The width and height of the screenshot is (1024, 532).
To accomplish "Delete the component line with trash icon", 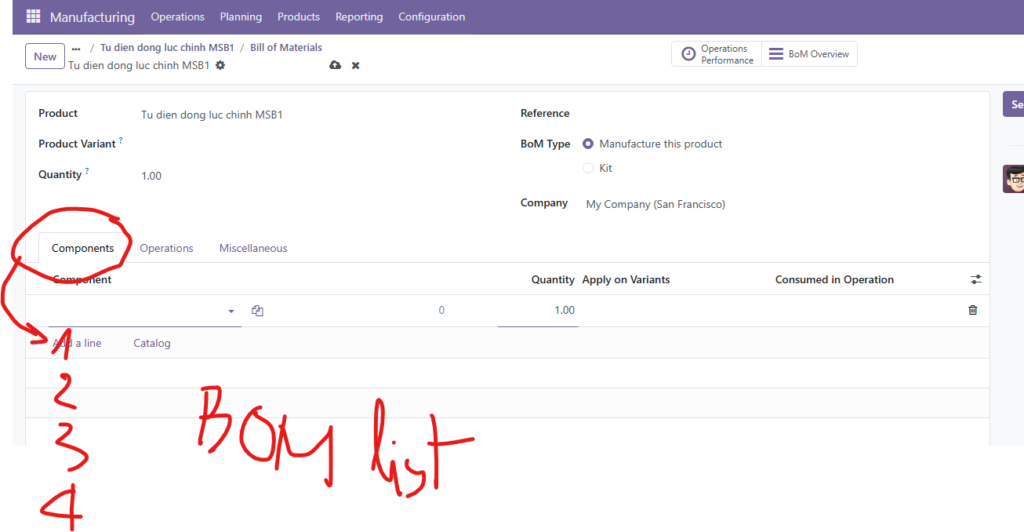I will pyautogui.click(x=973, y=310).
